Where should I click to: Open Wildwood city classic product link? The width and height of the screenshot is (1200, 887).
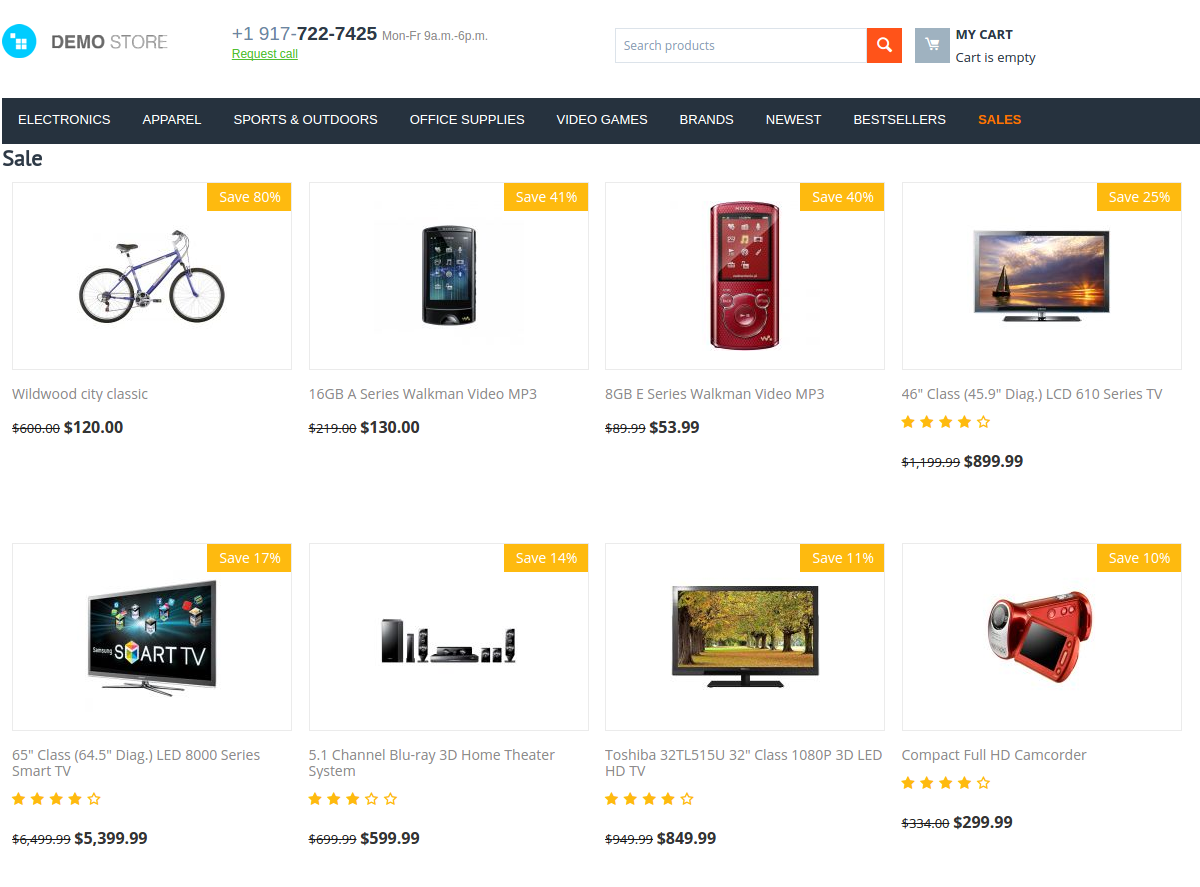(80, 394)
